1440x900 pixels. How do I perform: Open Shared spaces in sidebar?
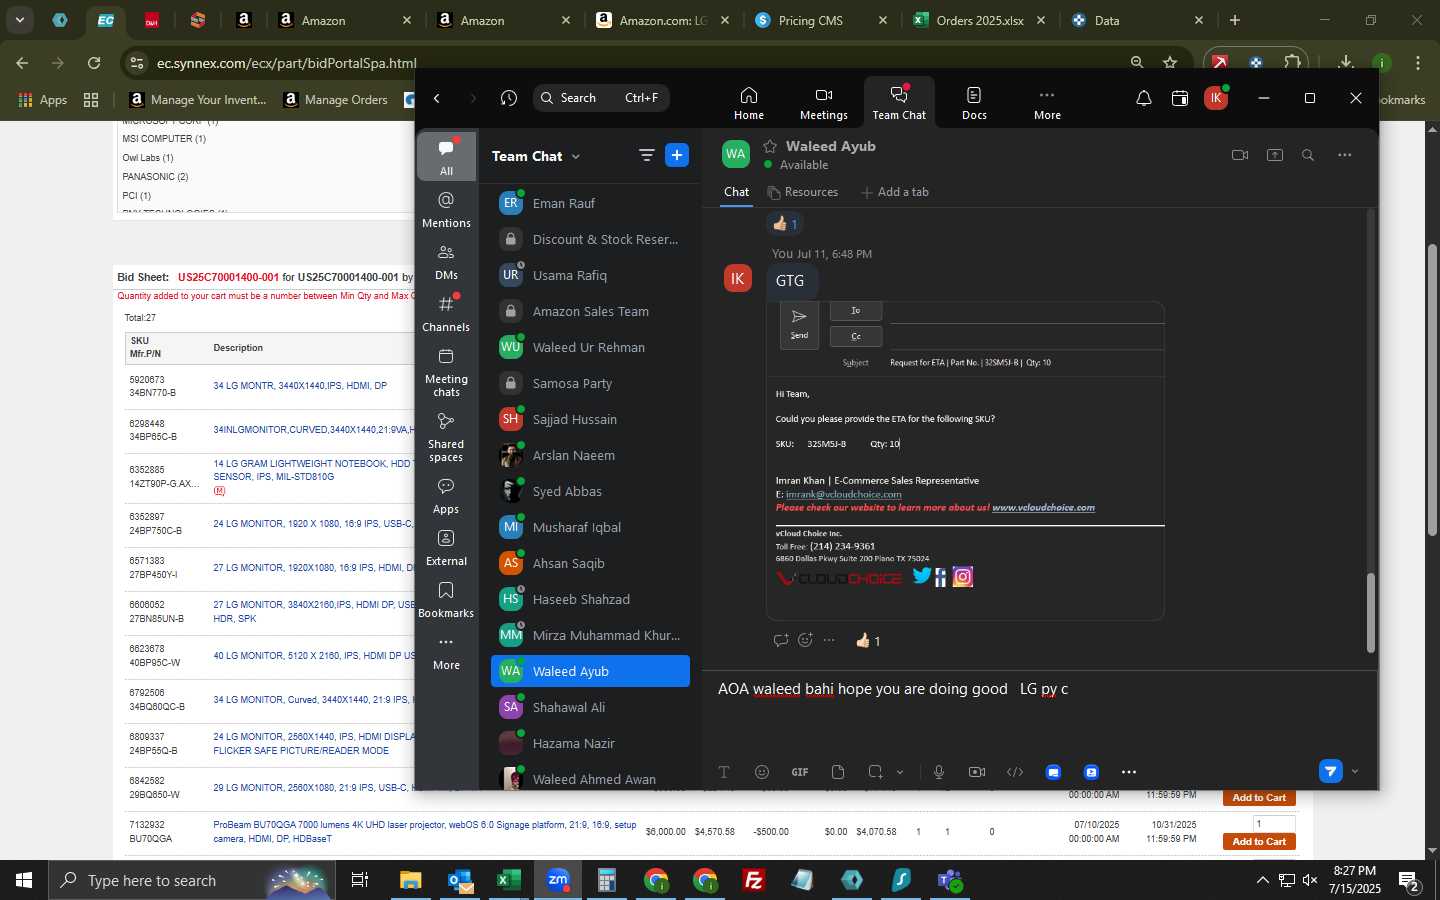446,437
